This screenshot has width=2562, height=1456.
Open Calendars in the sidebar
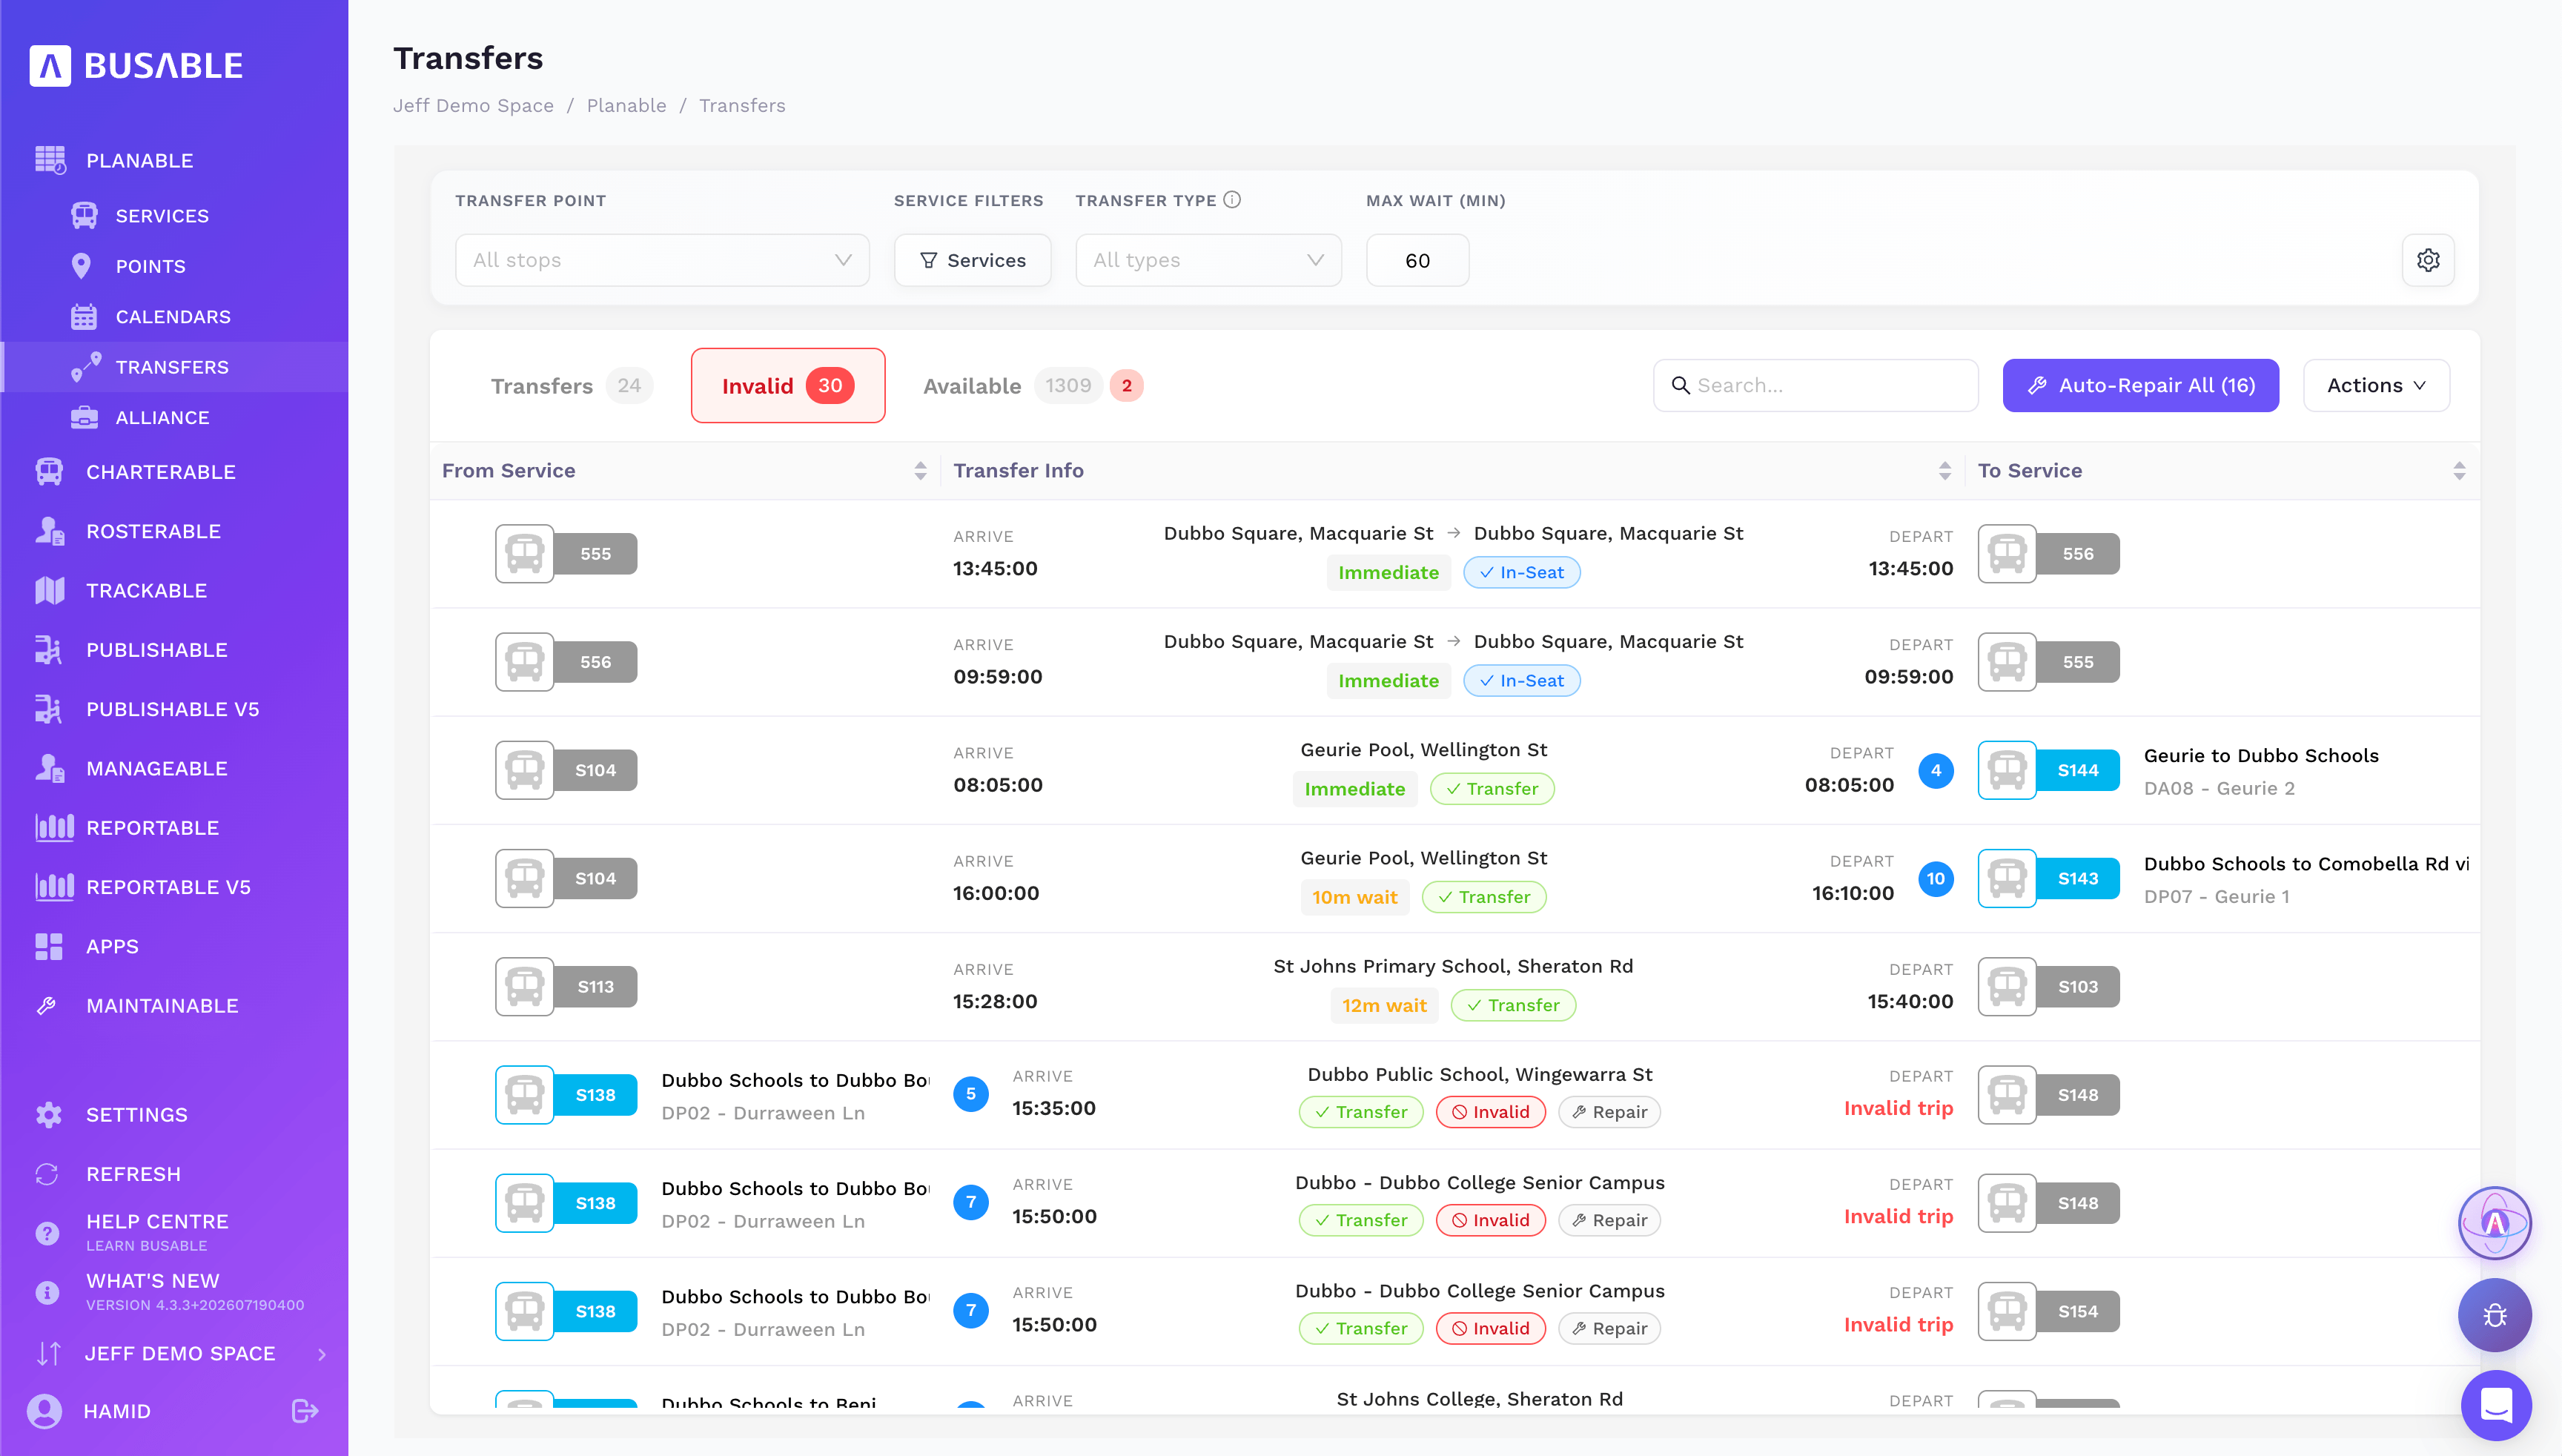pos(175,317)
